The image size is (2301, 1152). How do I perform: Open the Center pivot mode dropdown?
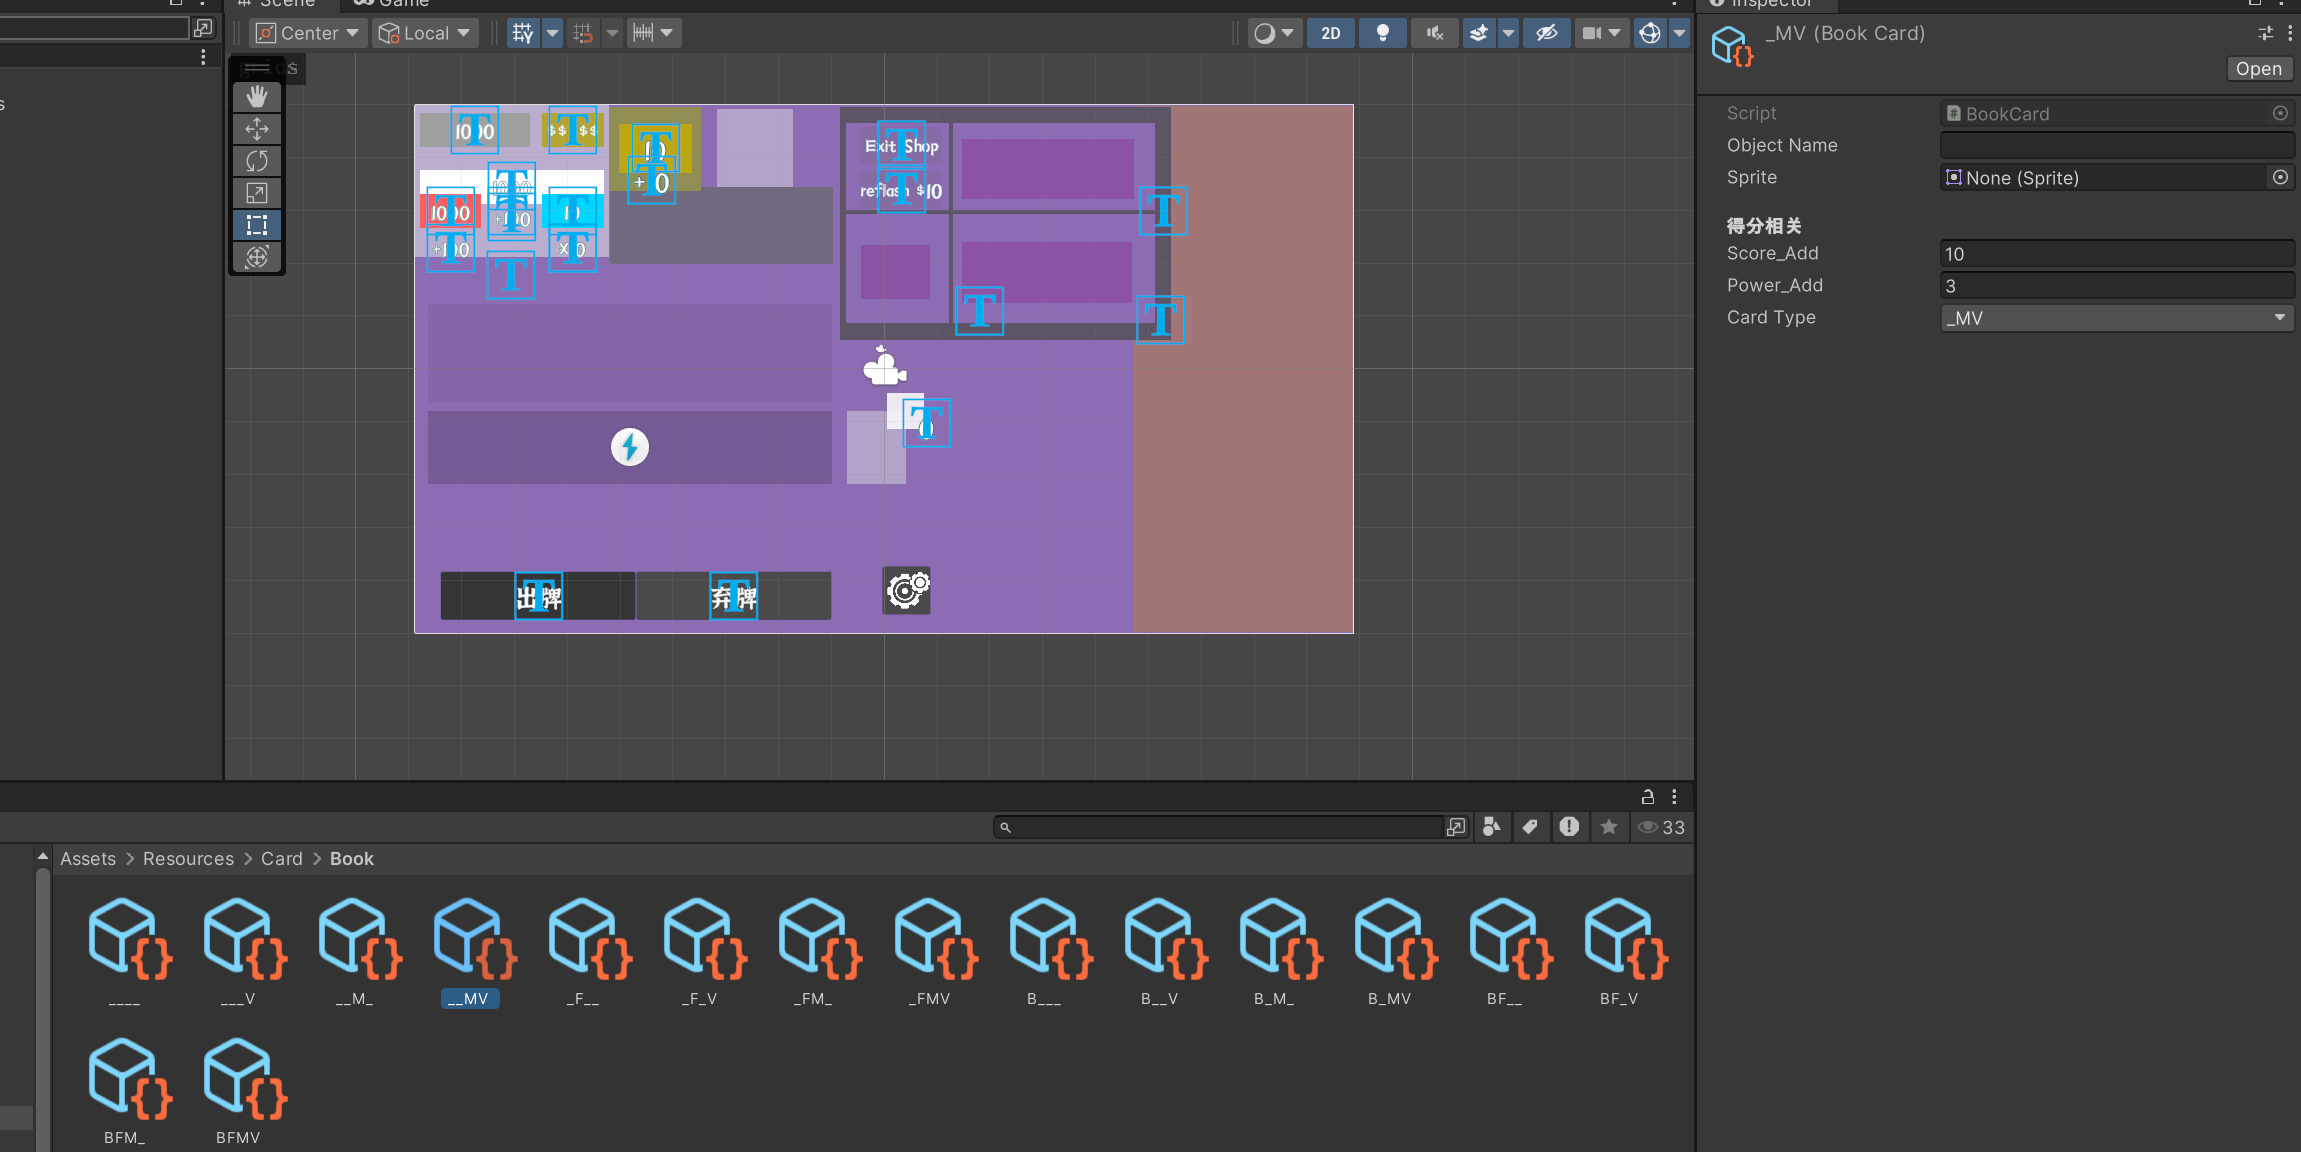[308, 33]
